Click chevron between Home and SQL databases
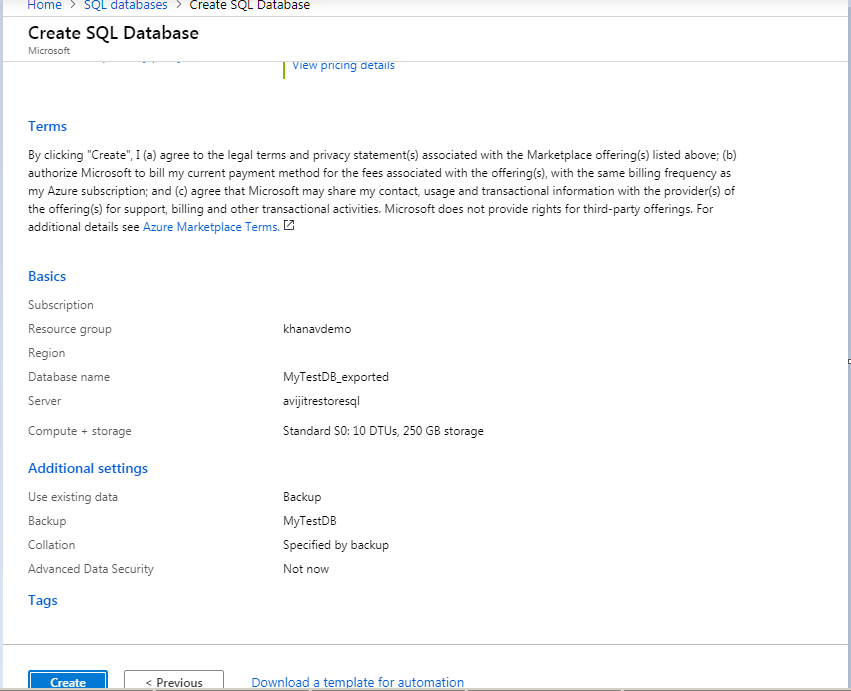 [x=73, y=6]
